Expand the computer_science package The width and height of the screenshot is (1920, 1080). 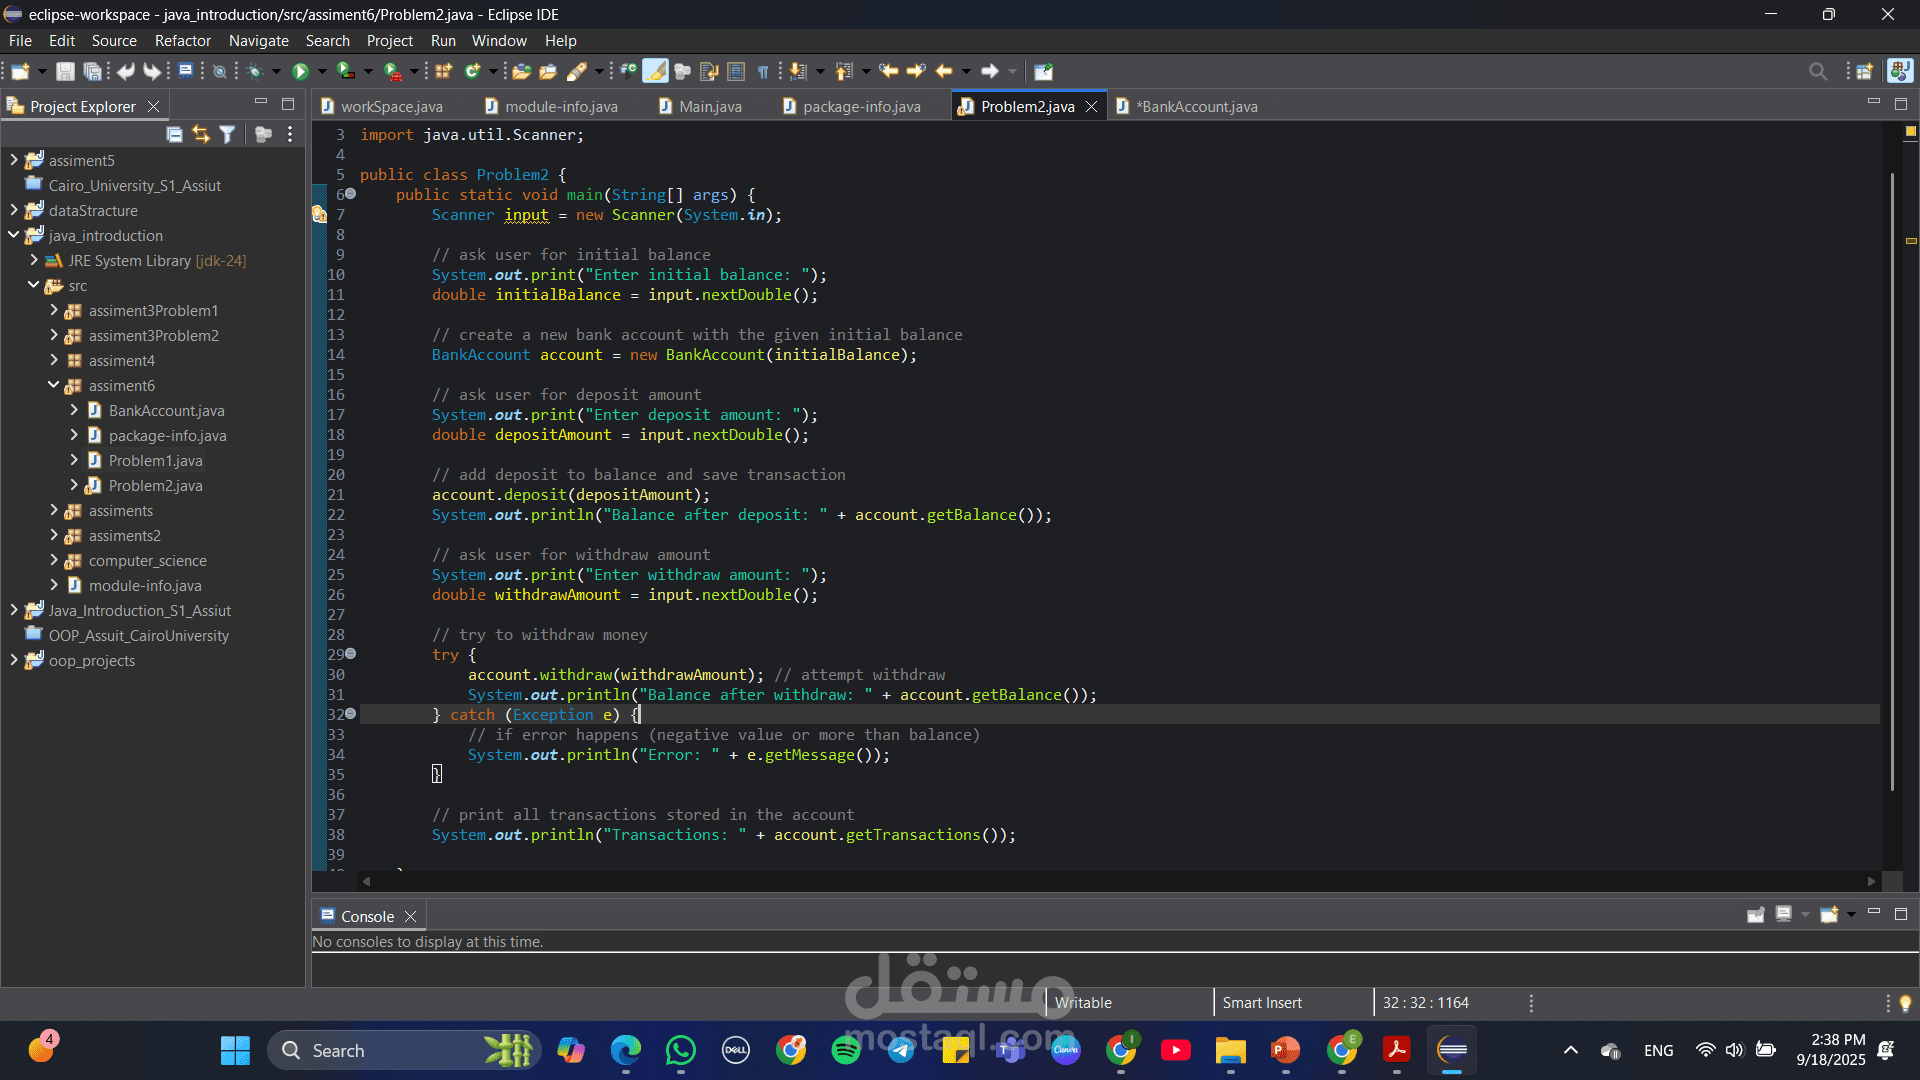[53, 560]
